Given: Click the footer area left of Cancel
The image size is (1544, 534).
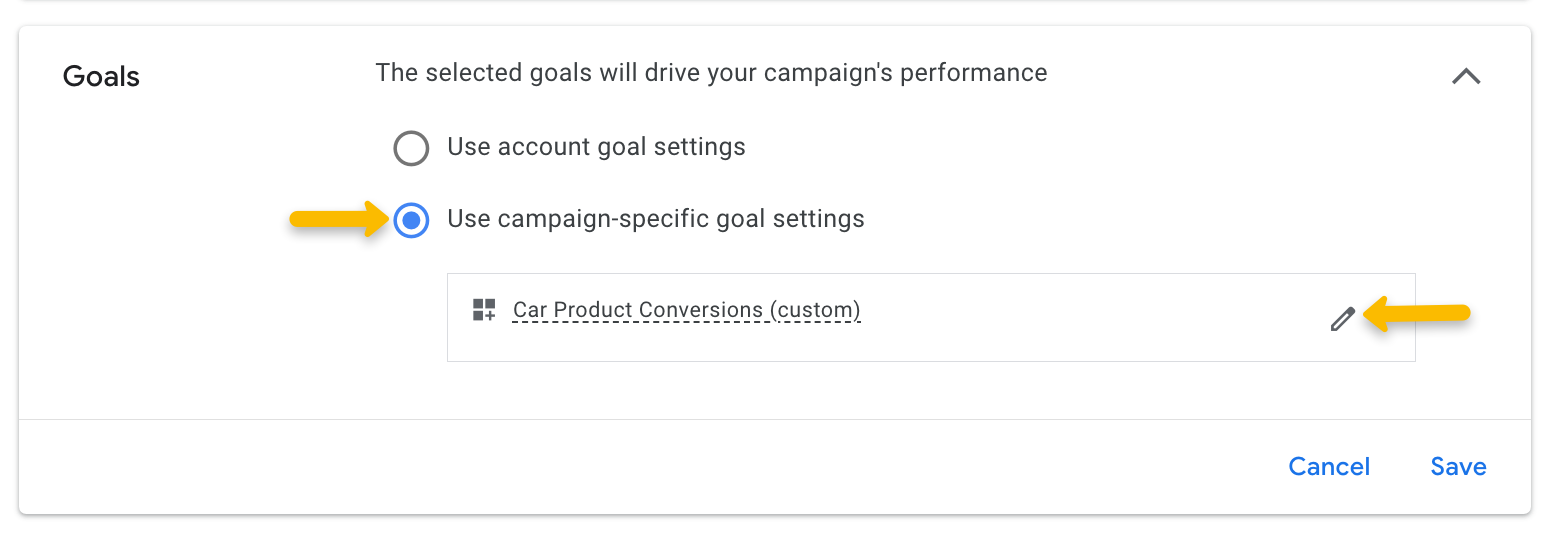Looking at the screenshot, I should click(700, 467).
